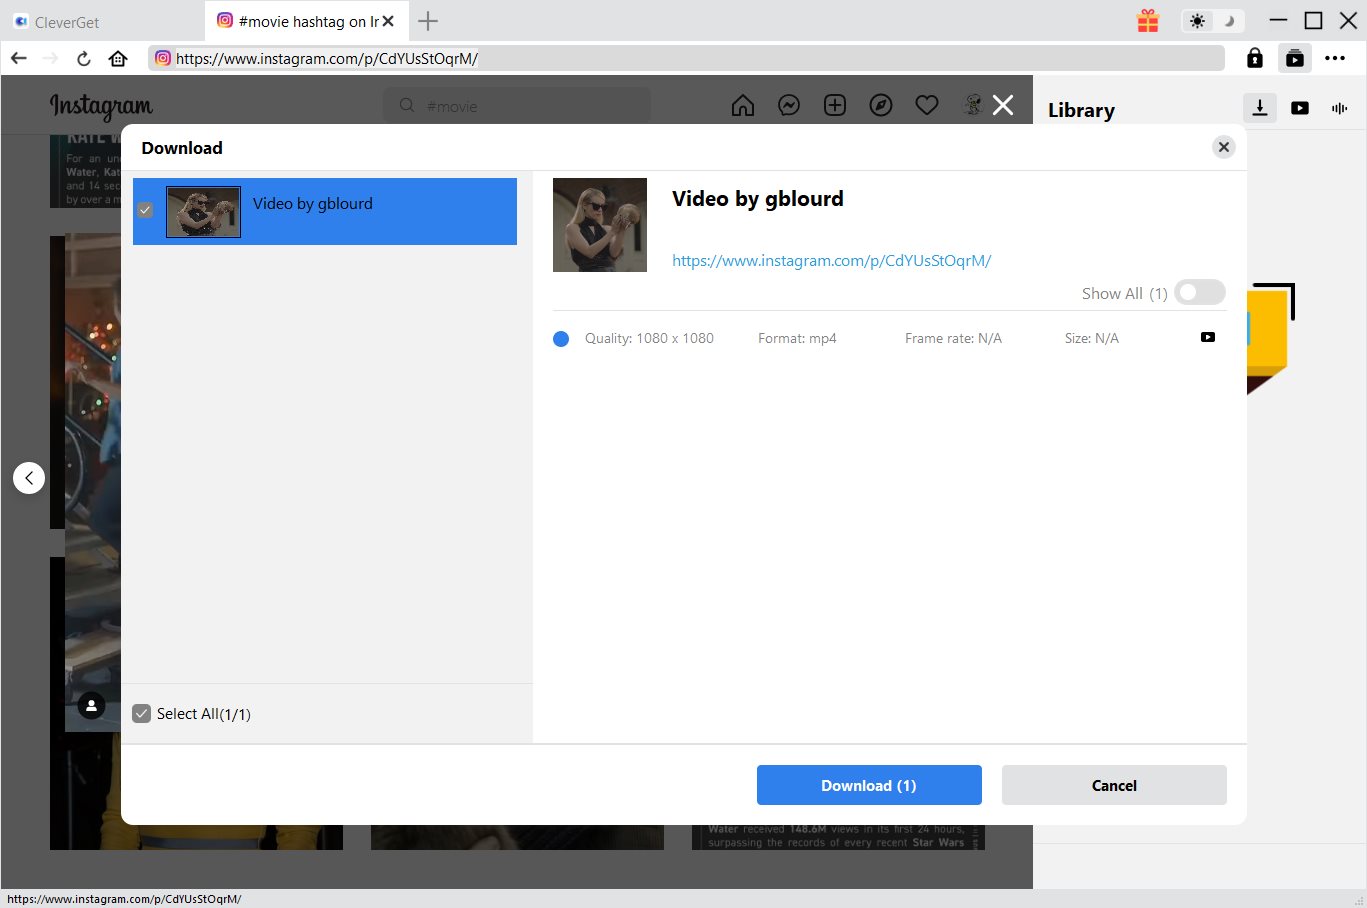1367x908 pixels.
Task: Toggle Select All(1/1) checkbox
Action: tap(142, 713)
